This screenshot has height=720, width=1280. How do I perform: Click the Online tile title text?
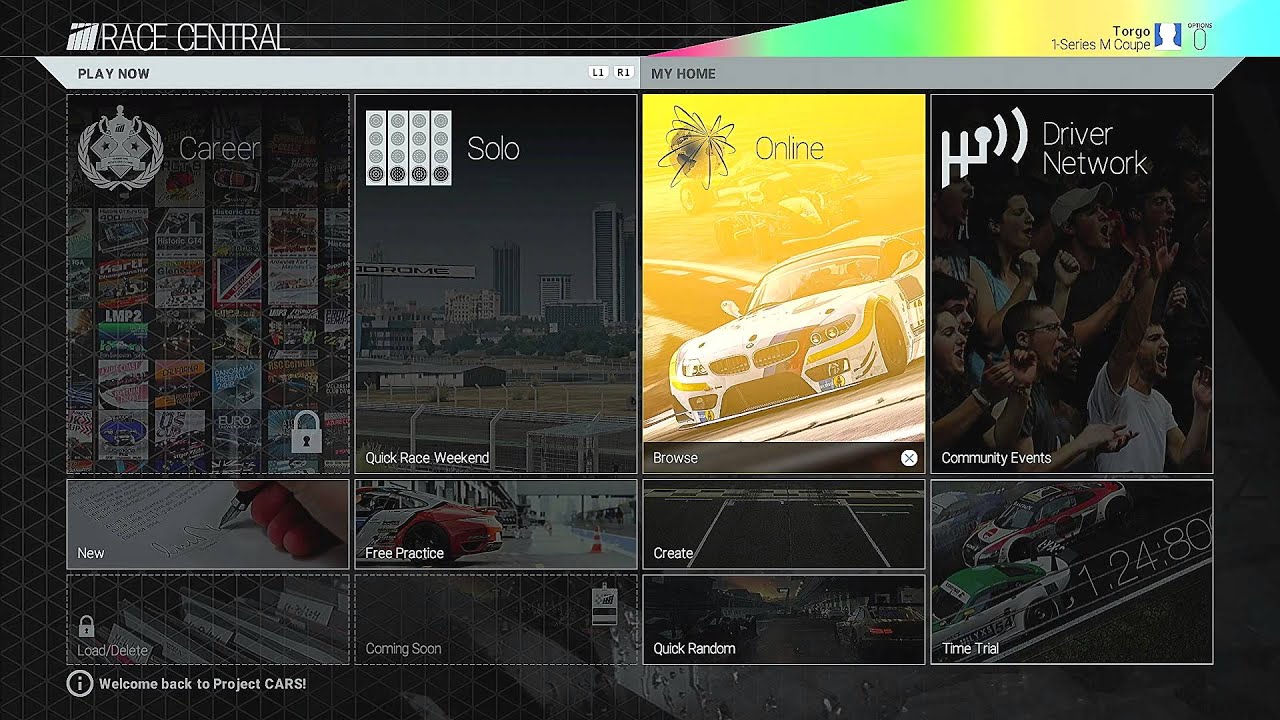(x=789, y=148)
